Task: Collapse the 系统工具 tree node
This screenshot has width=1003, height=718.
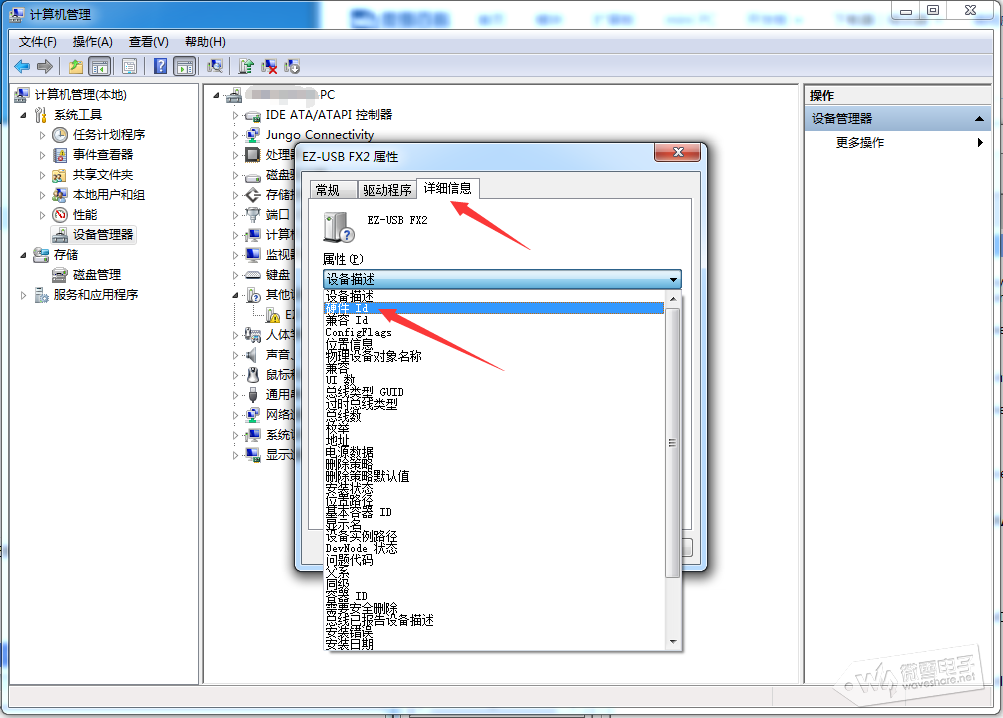Action: pyautogui.click(x=24, y=115)
